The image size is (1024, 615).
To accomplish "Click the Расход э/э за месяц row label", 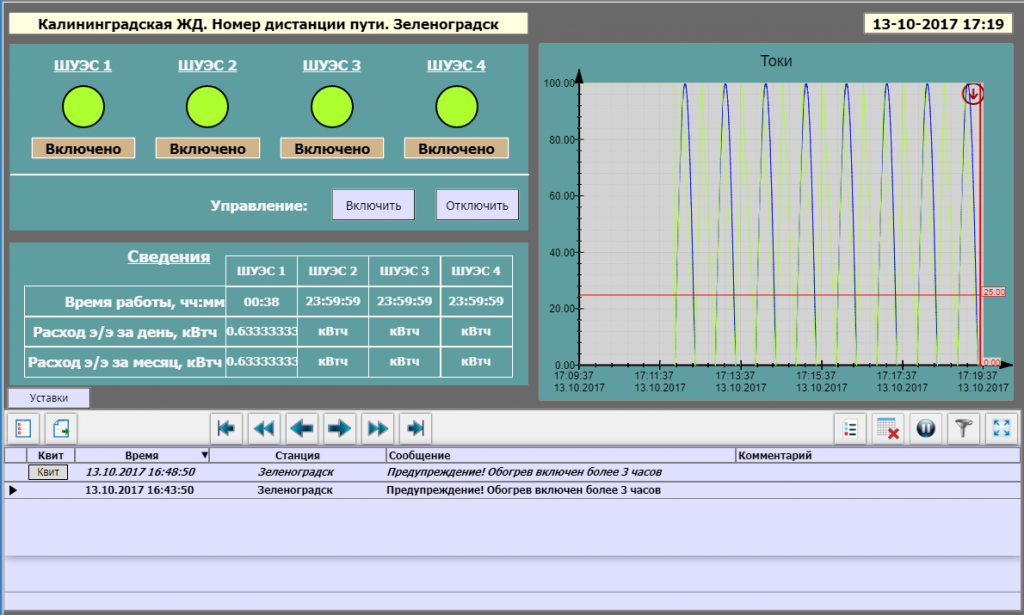I will coord(125,362).
